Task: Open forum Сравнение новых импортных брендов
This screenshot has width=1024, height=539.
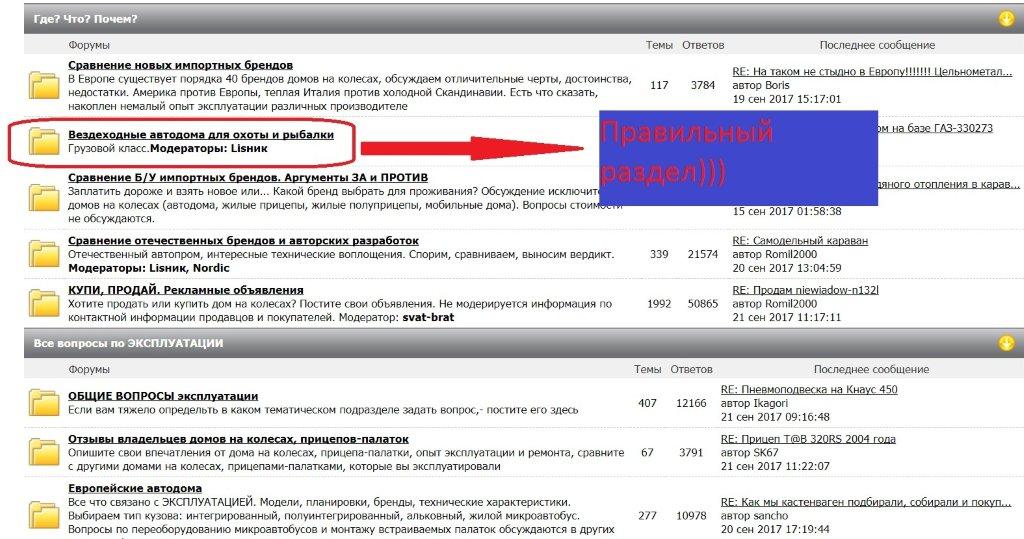Action: 180,65
